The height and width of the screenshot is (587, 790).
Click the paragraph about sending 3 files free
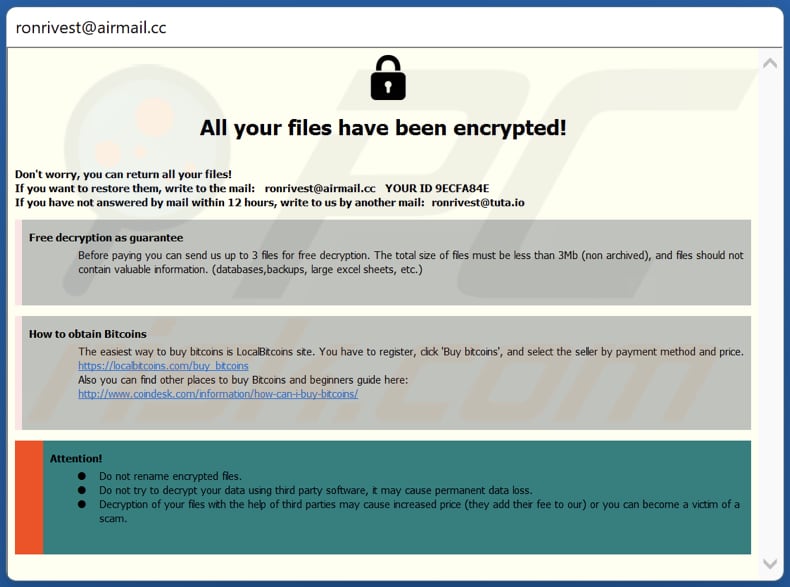click(410, 262)
